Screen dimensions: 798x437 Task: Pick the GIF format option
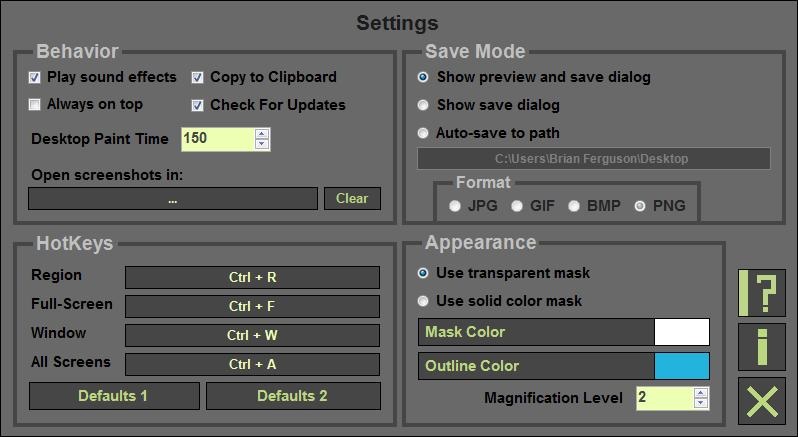pos(517,206)
